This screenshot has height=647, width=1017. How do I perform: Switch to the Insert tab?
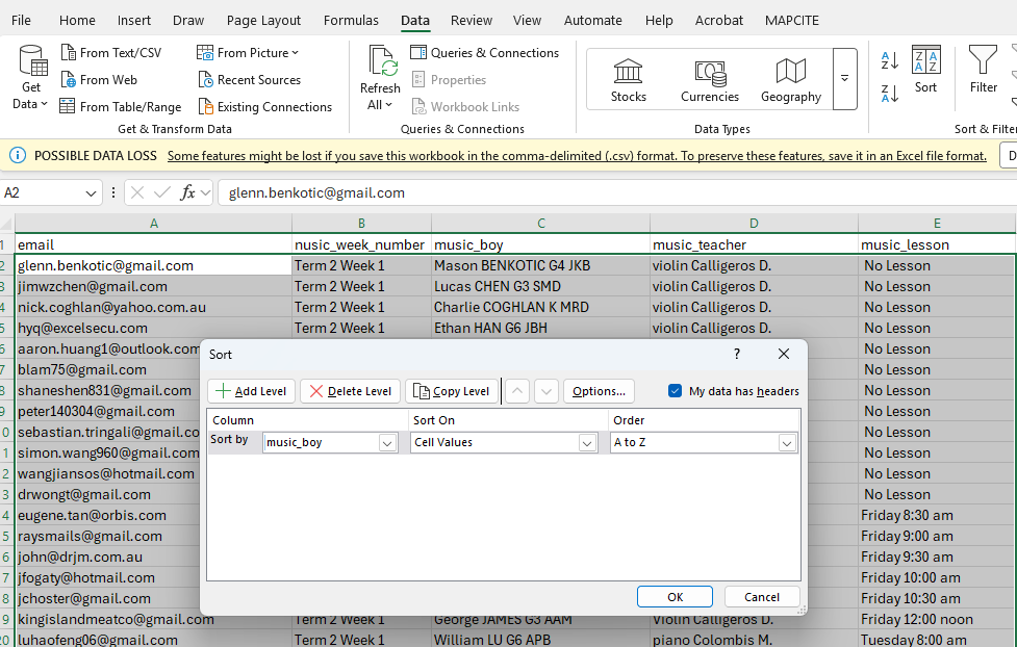pyautogui.click(x=134, y=20)
